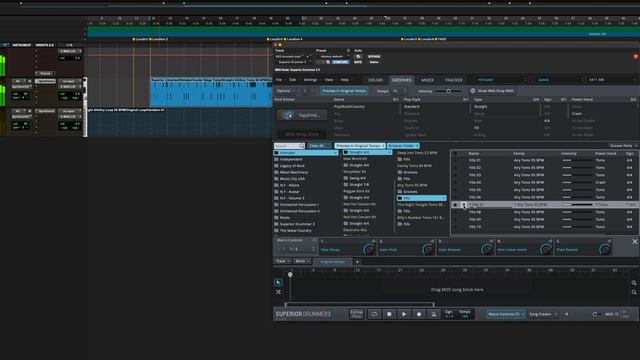Enable Preview in Original Tempo button
This screenshot has width=640, height=360.
click(x=344, y=91)
